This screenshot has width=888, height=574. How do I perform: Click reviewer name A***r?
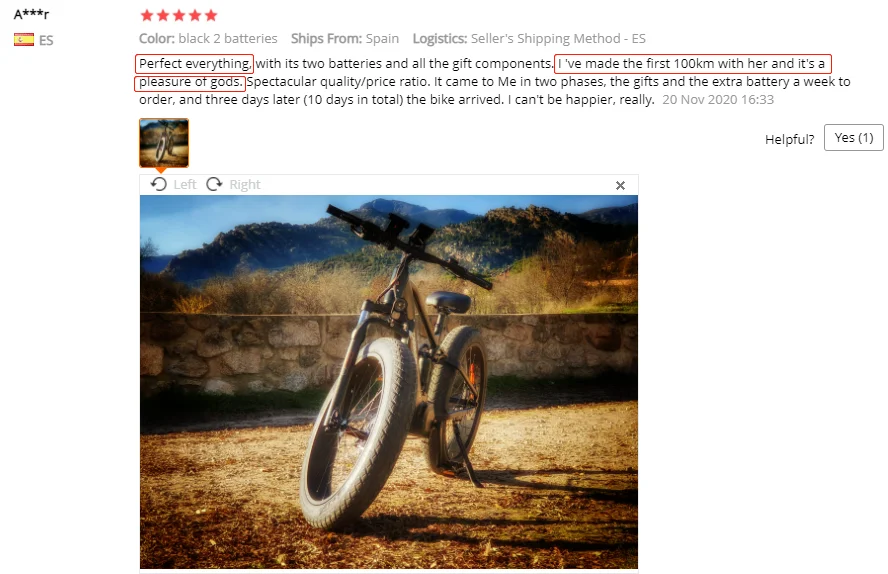click(31, 14)
